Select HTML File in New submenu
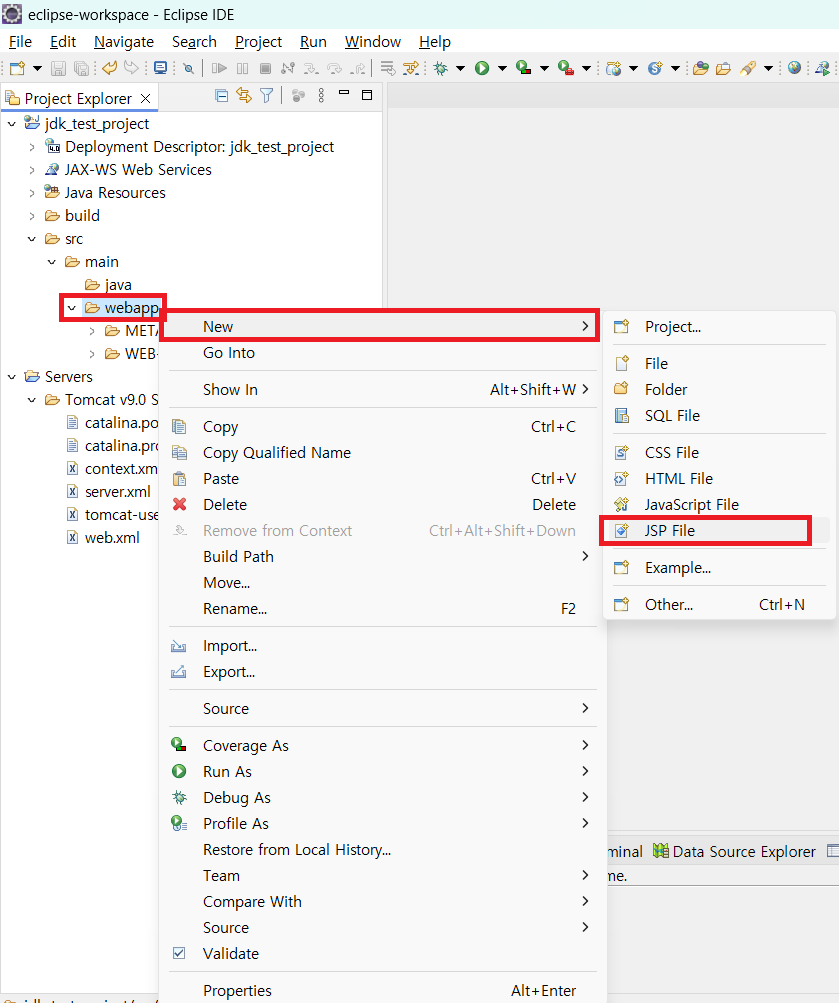This screenshot has height=1003, width=839. pyautogui.click(x=719, y=478)
